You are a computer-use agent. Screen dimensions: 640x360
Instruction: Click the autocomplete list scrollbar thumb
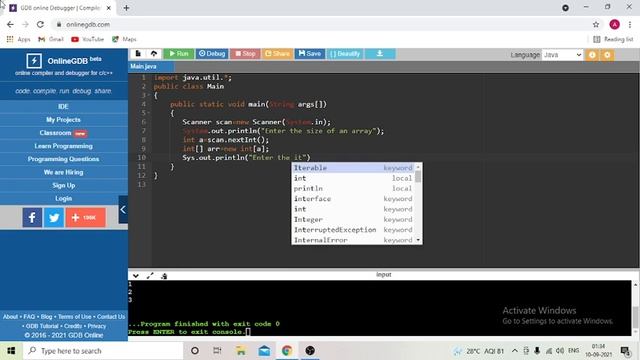click(418, 176)
